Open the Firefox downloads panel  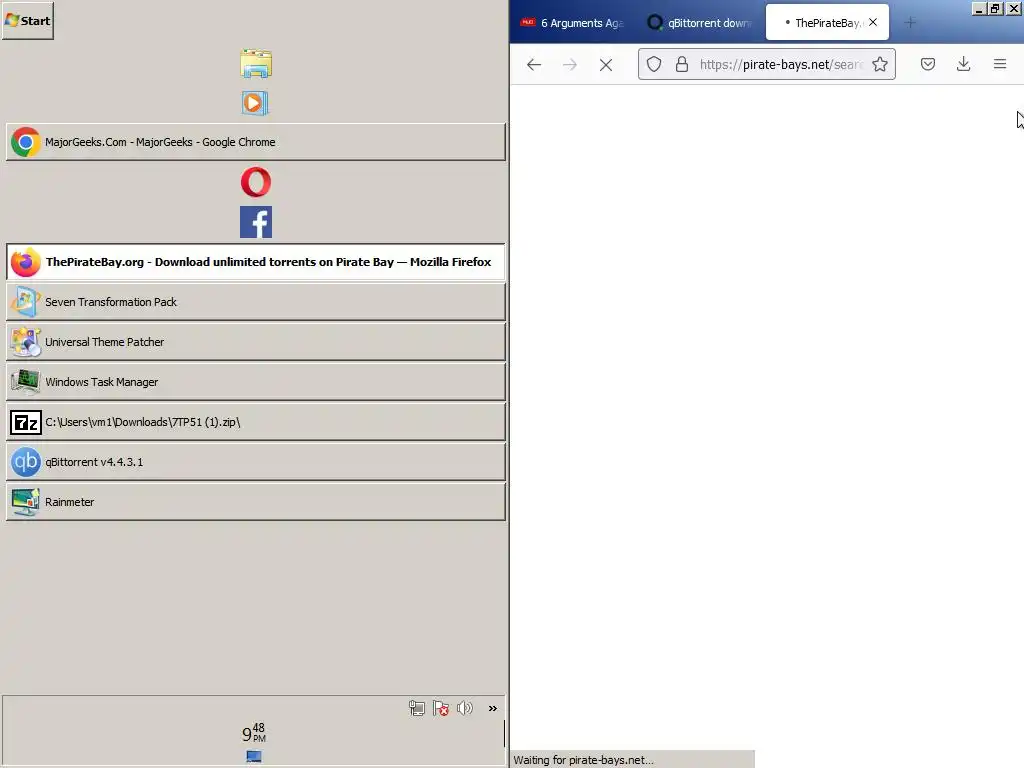coord(963,64)
